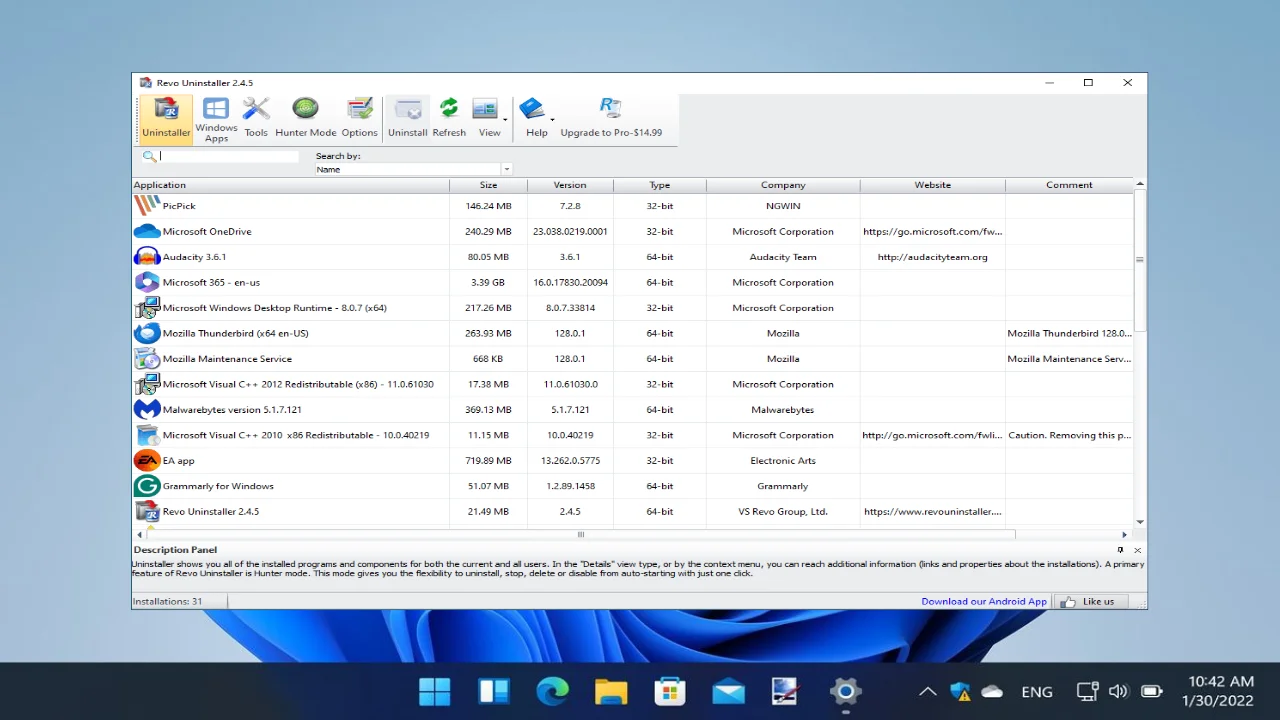Open File Explorer from taskbar
This screenshot has height=720, width=1280.
[x=611, y=691]
